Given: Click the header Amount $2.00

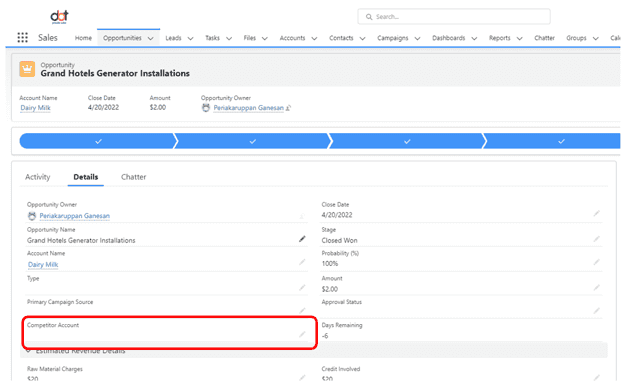Looking at the screenshot, I should (158, 107).
